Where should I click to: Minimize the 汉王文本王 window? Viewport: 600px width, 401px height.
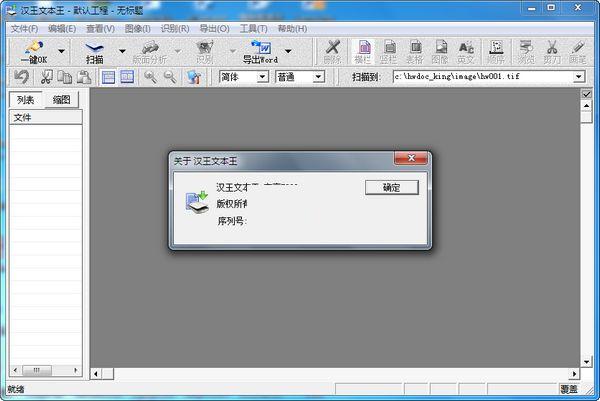(x=531, y=8)
